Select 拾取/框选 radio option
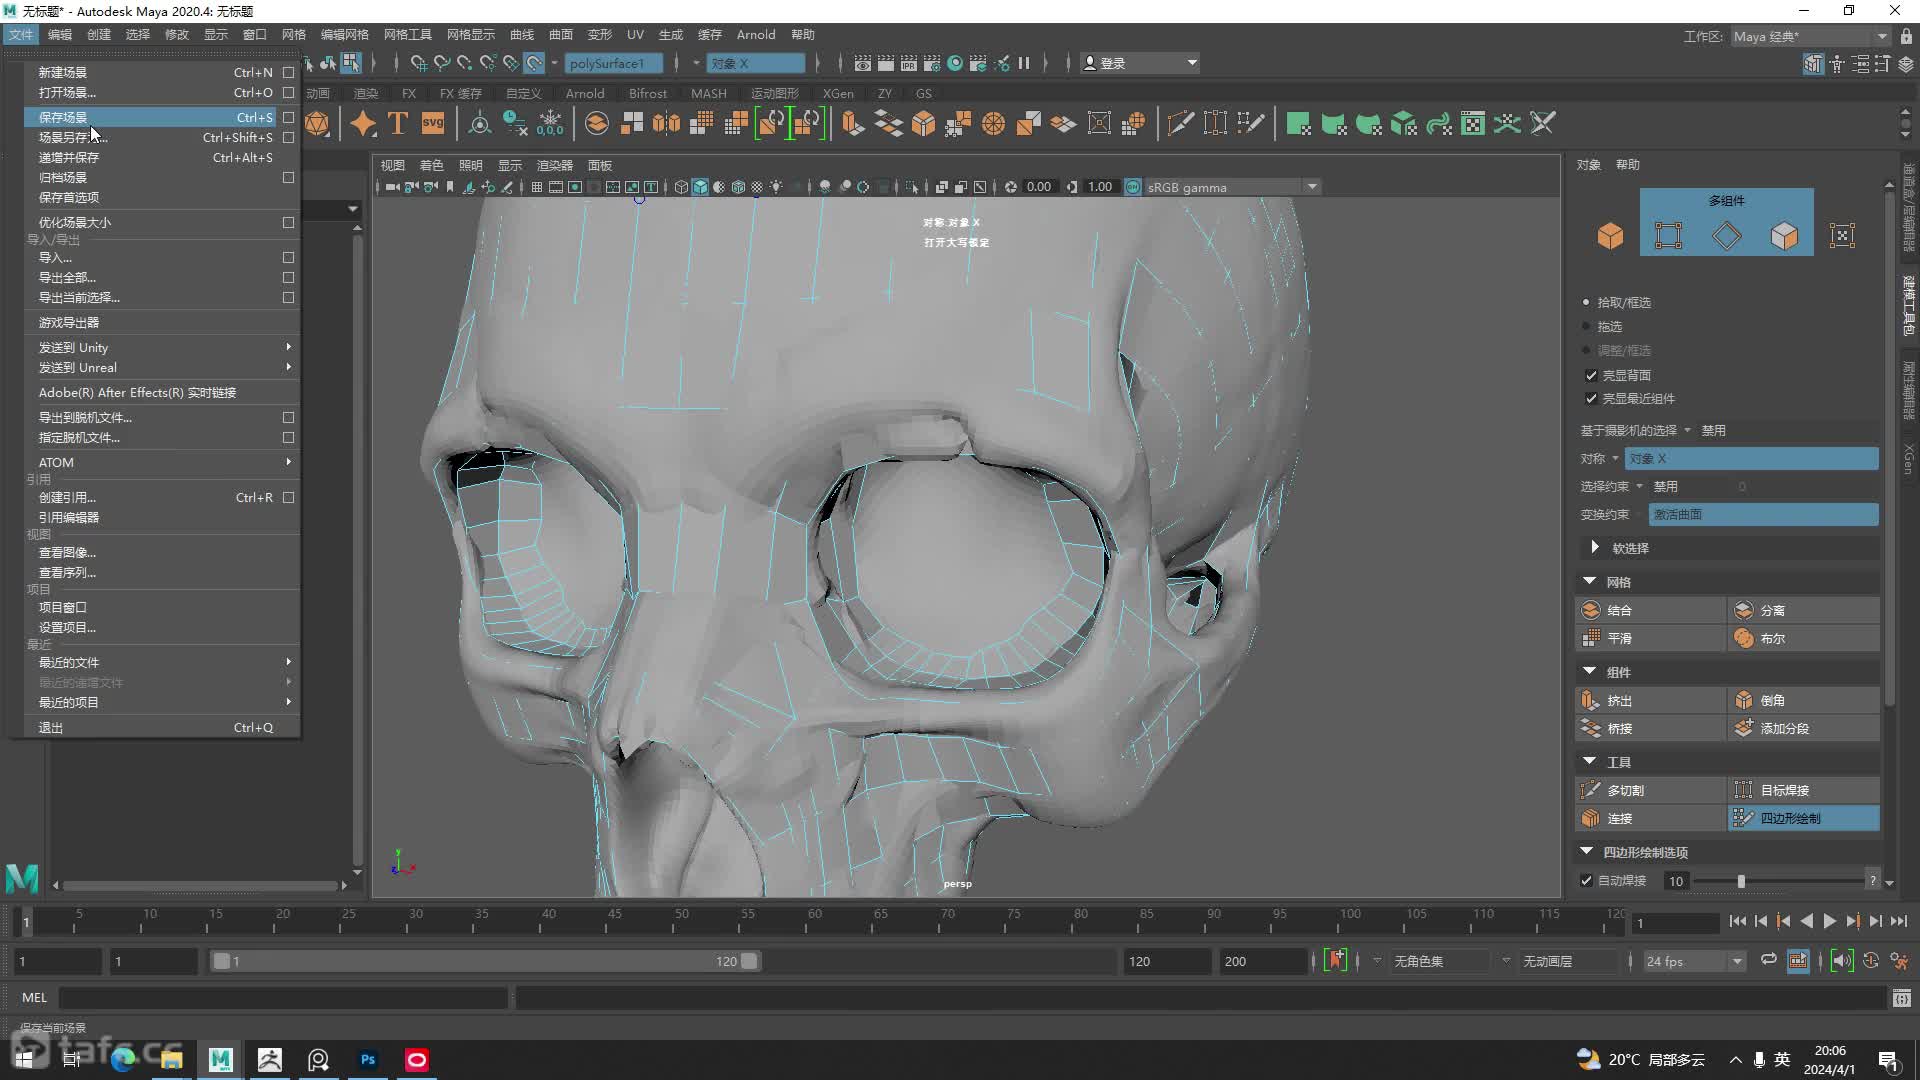1920x1080 pixels. click(1586, 302)
